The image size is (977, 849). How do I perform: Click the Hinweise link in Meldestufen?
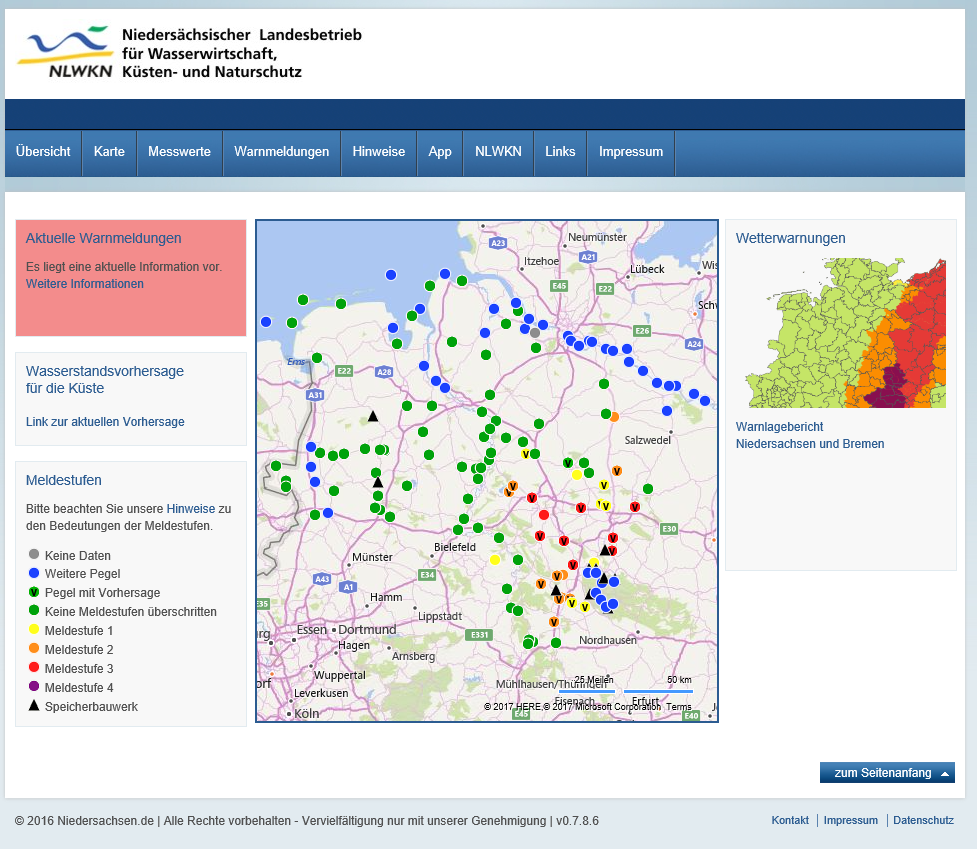(x=191, y=509)
